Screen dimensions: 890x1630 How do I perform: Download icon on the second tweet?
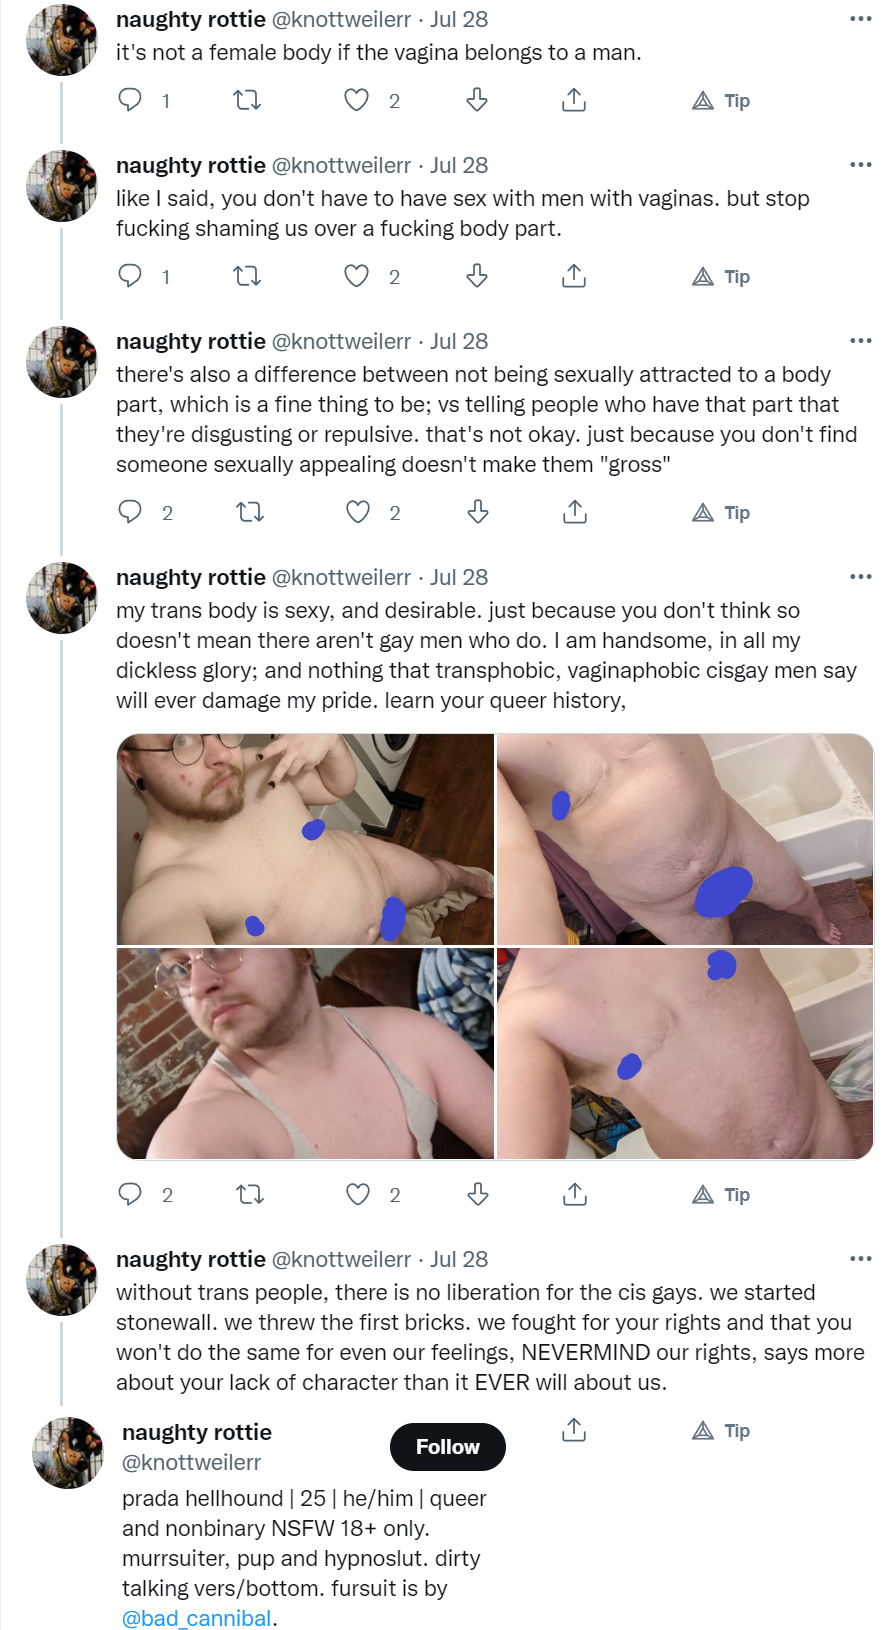click(x=477, y=276)
